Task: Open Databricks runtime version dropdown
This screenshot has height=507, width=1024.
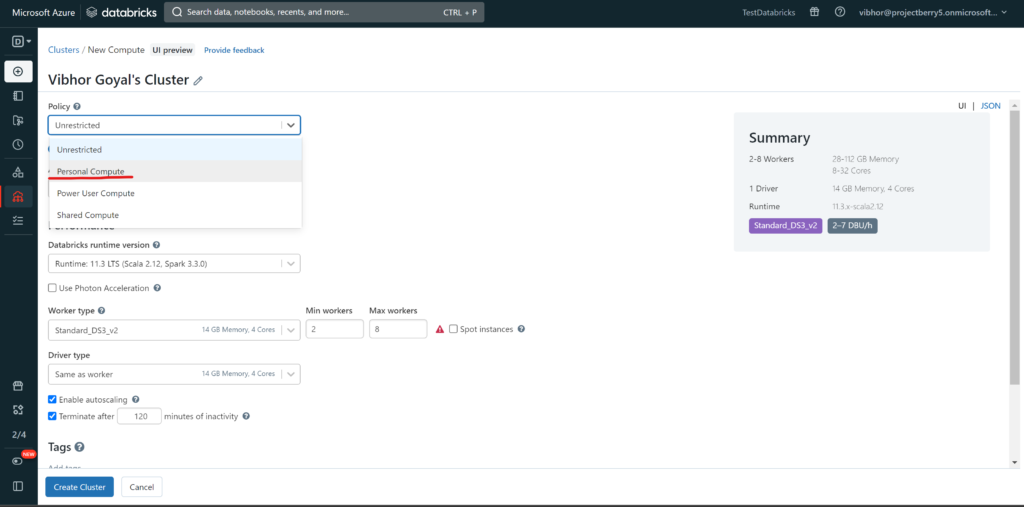Action: [174, 264]
